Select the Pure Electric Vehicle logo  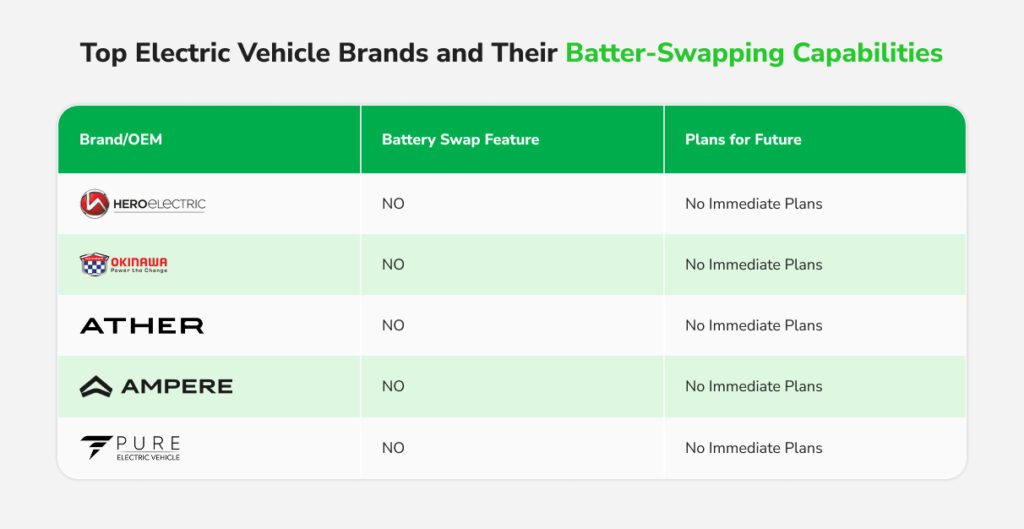(130, 447)
